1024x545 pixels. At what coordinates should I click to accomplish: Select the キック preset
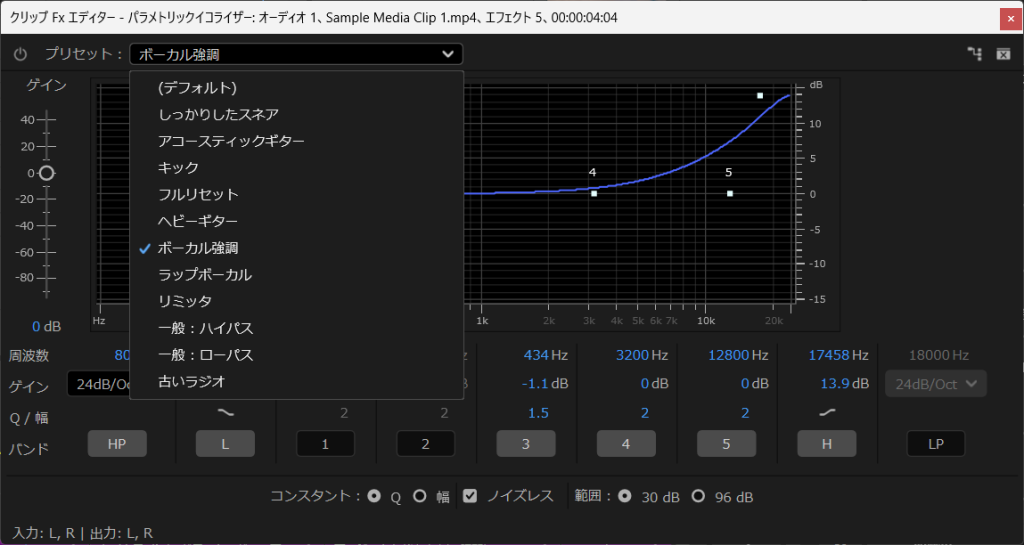tap(296, 168)
